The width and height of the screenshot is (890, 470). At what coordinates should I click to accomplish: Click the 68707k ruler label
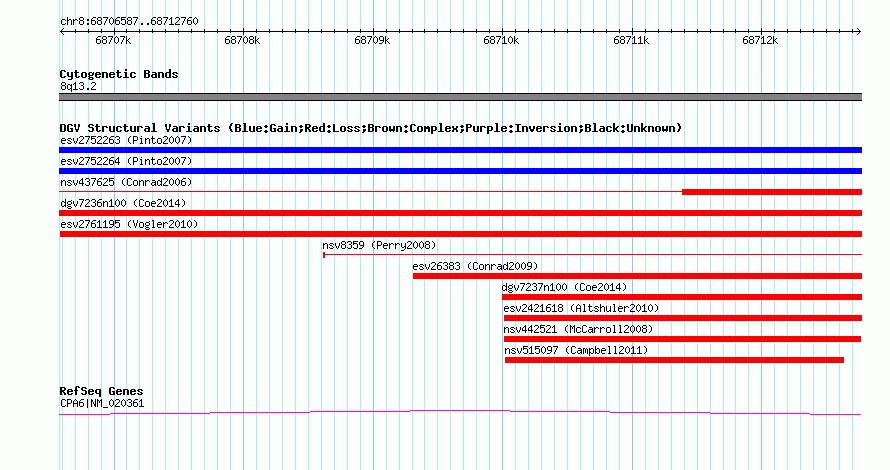click(113, 41)
